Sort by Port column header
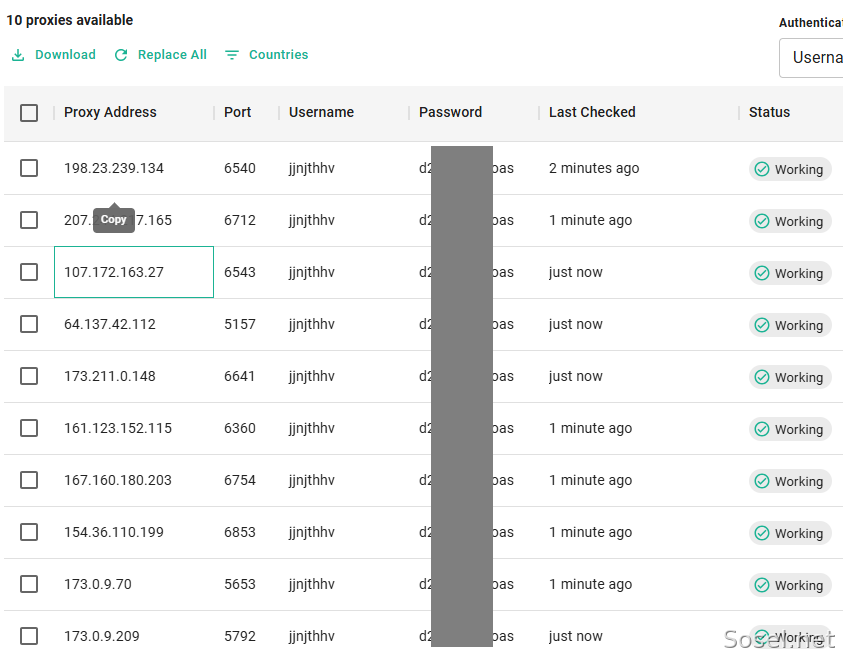843x657 pixels. (238, 112)
